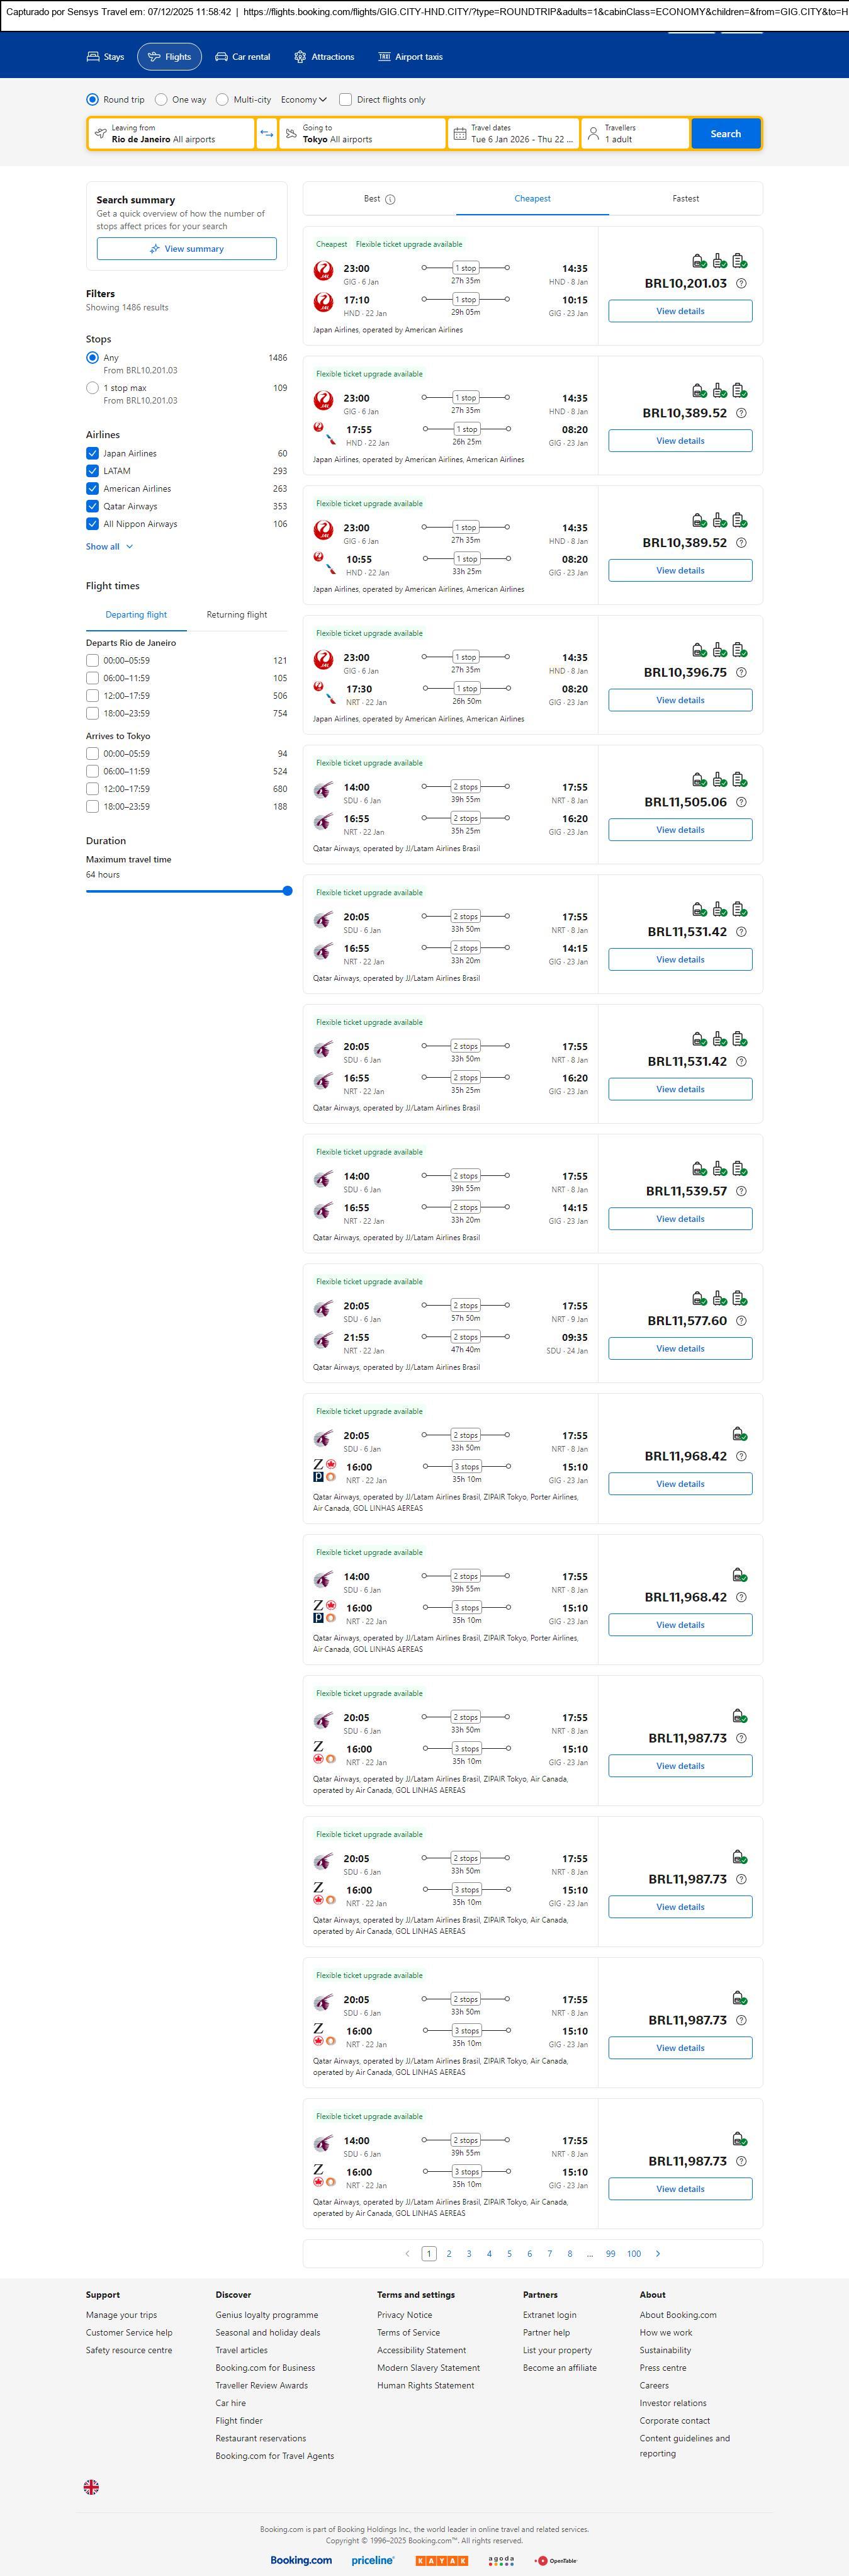Click the Leaving from Rio de Janeiro field
This screenshot has width=849, height=2576.
point(171,134)
